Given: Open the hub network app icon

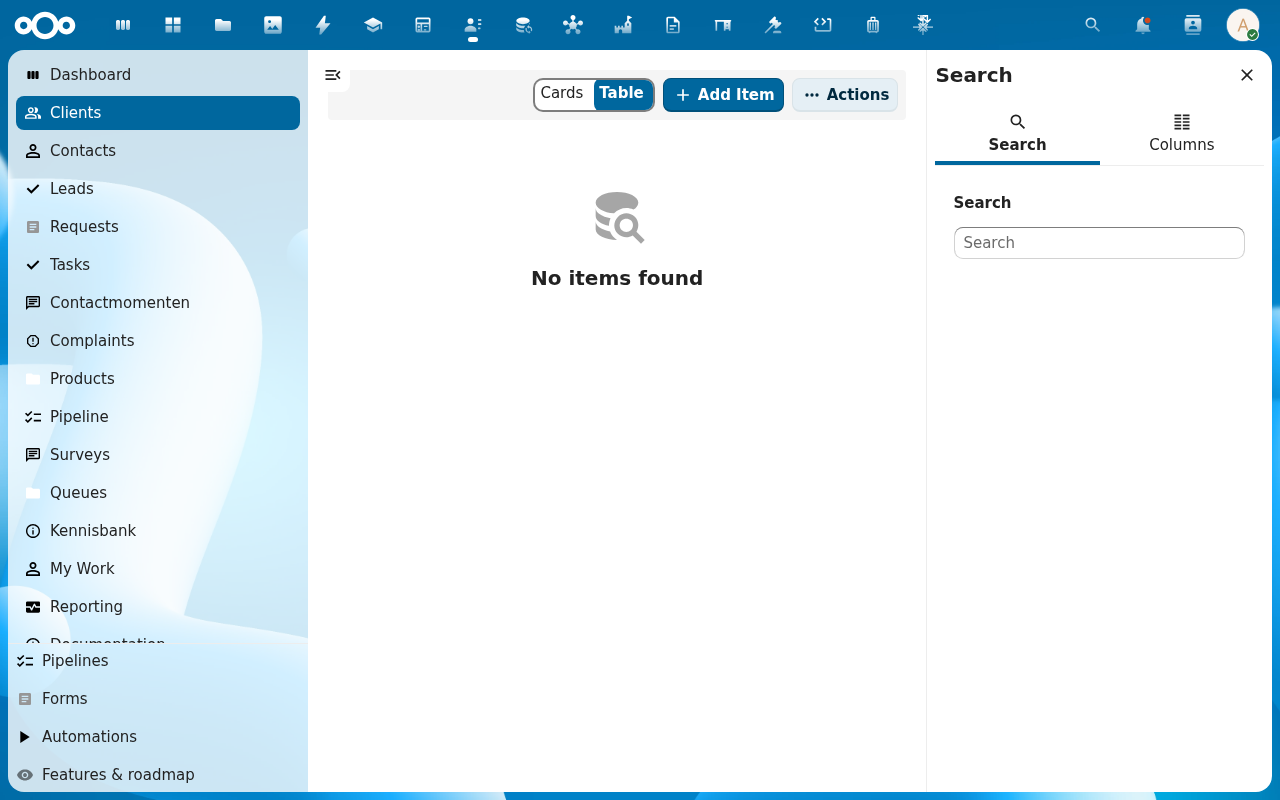Looking at the screenshot, I should (x=573, y=25).
